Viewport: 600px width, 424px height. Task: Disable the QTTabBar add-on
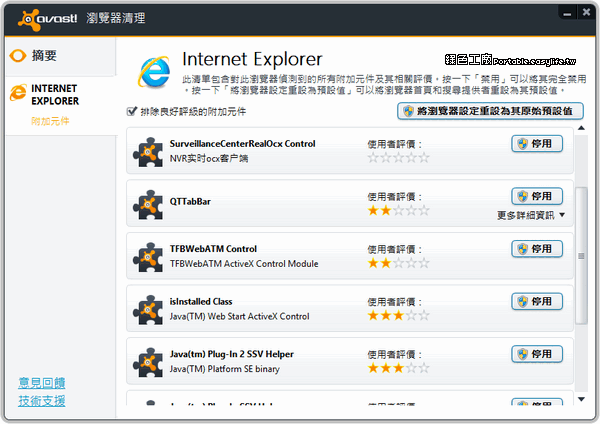click(x=537, y=196)
